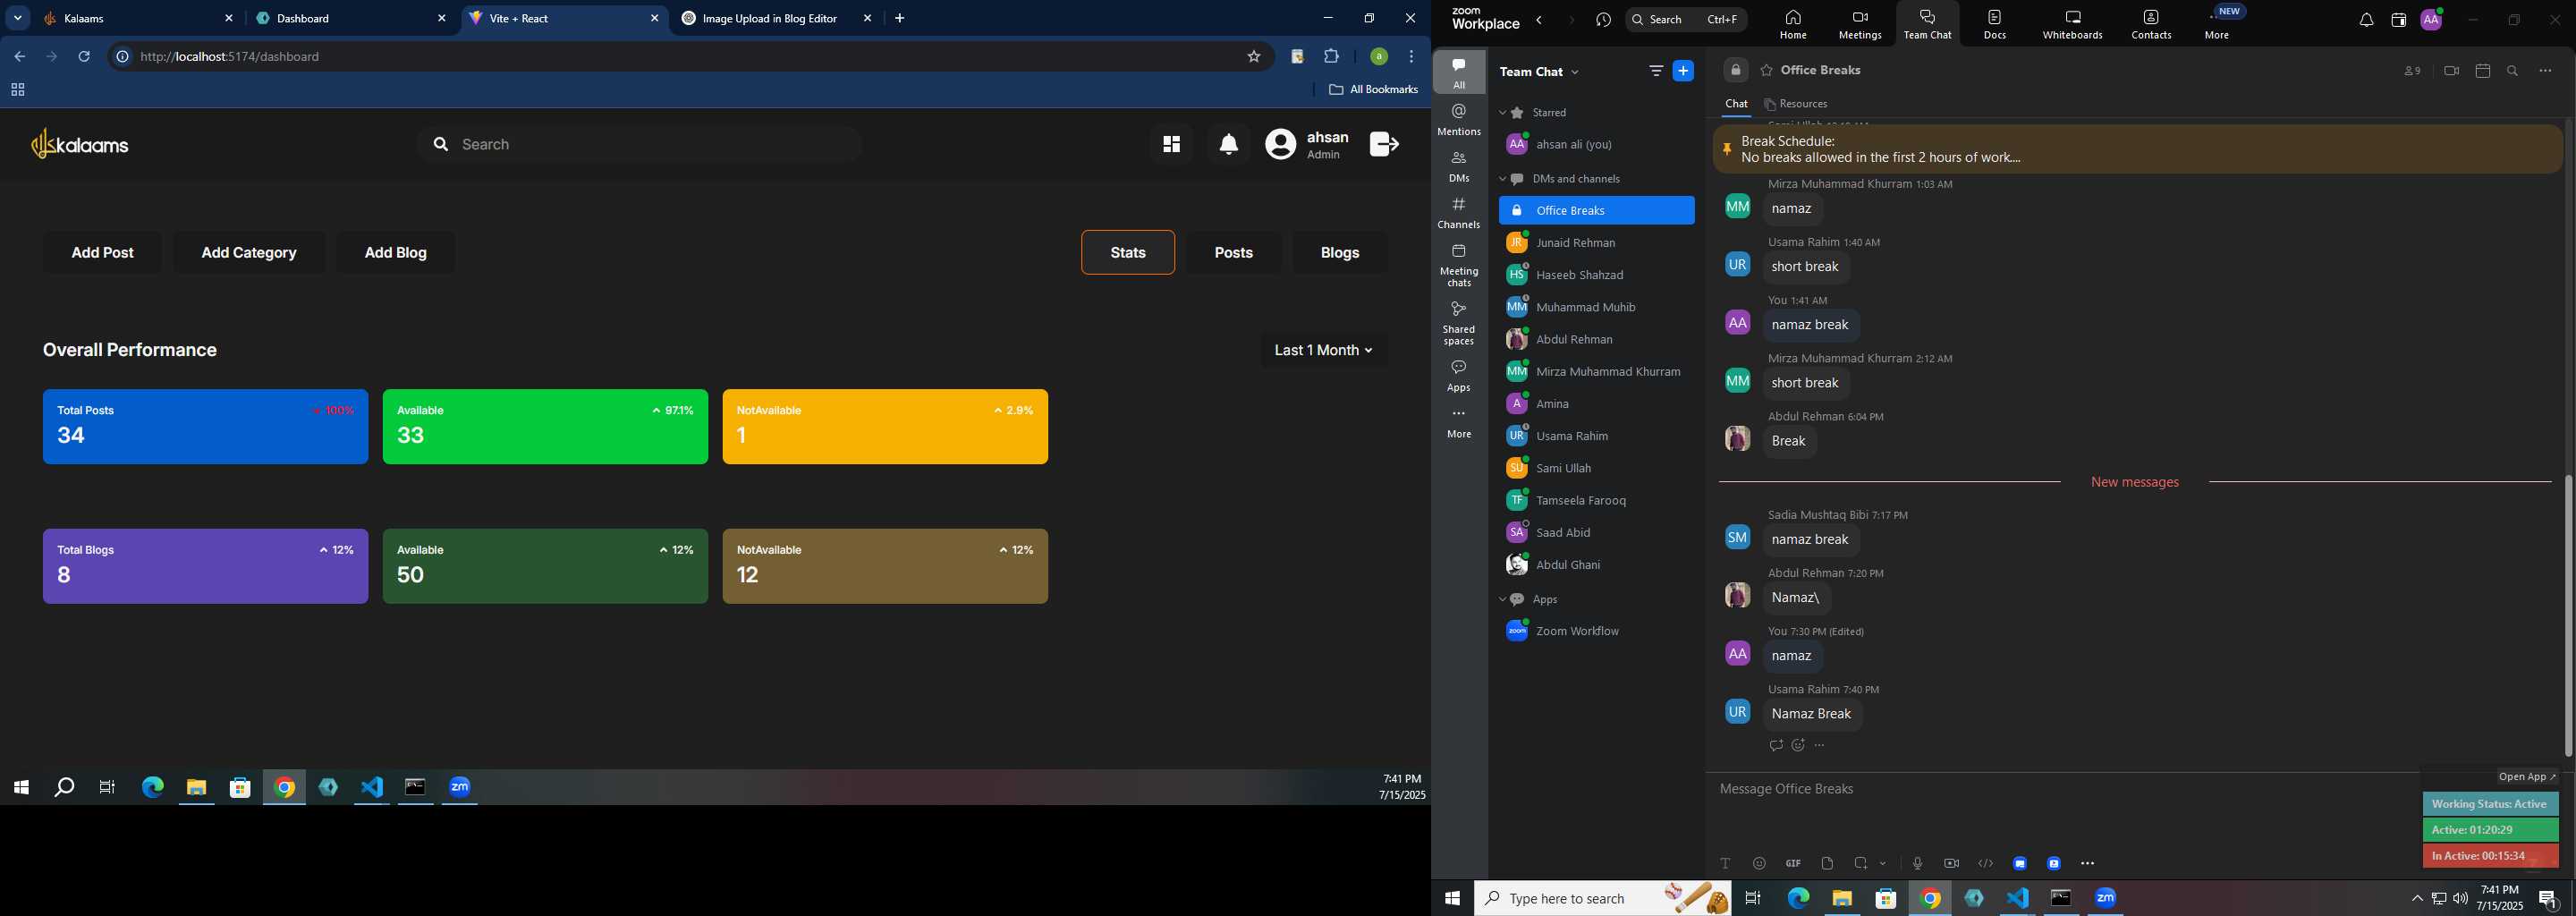The width and height of the screenshot is (2576, 916).
Task: Open Windows Action Center notifications icon
Action: click(x=2548, y=898)
